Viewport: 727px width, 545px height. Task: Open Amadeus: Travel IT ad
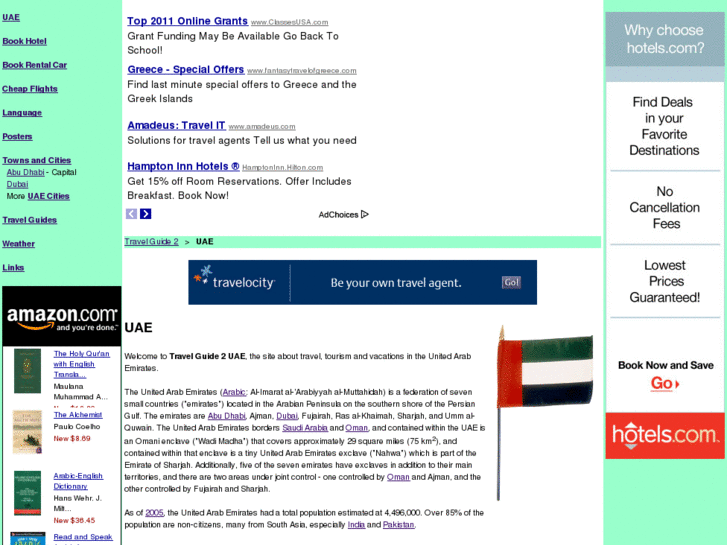pyautogui.click(x=176, y=125)
